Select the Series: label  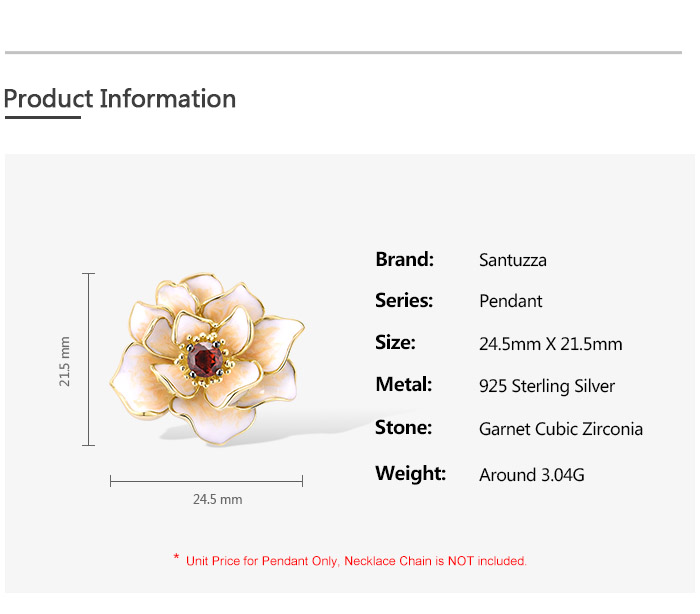pos(404,301)
